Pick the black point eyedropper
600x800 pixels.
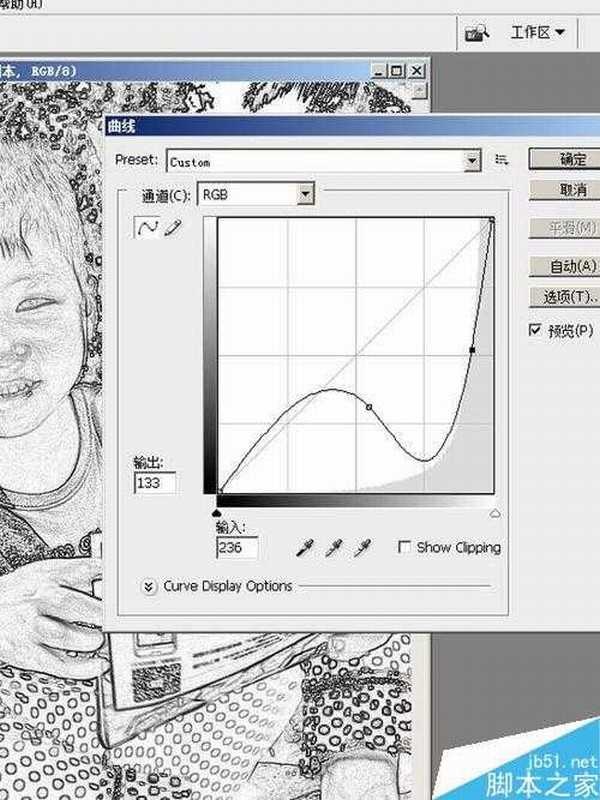tap(306, 548)
